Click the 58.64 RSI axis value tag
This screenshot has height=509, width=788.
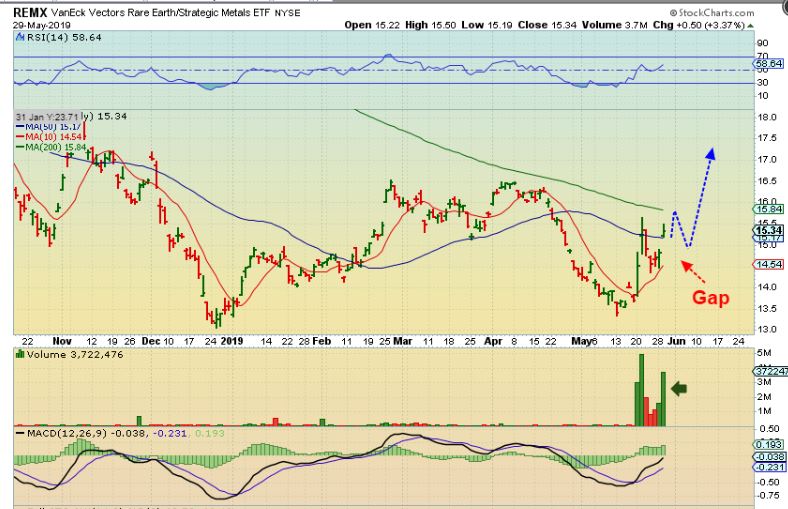[x=768, y=64]
